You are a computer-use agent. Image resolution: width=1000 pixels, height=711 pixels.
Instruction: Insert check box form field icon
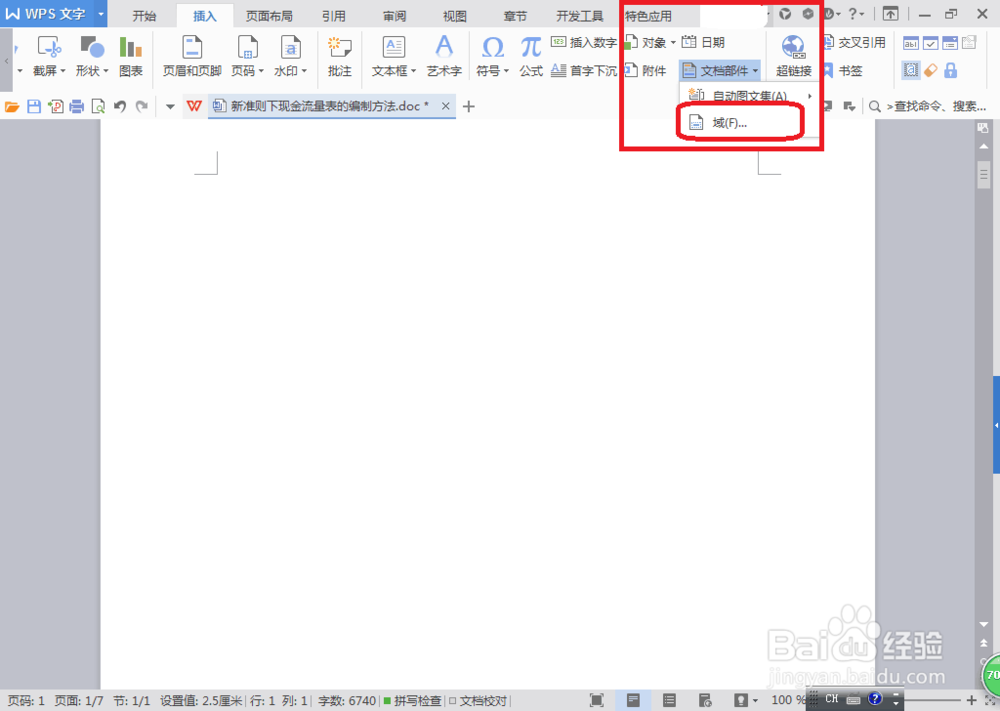pyautogui.click(x=930, y=43)
